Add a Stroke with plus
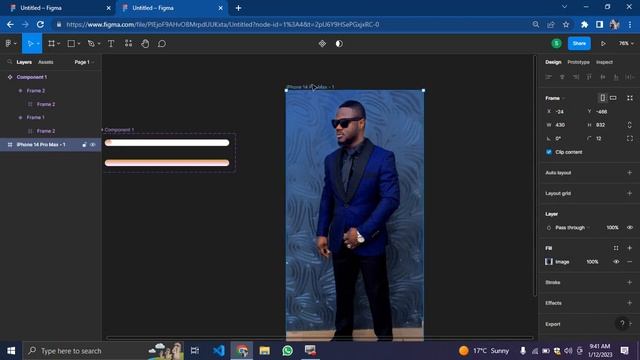The height and width of the screenshot is (360, 640). [629, 282]
